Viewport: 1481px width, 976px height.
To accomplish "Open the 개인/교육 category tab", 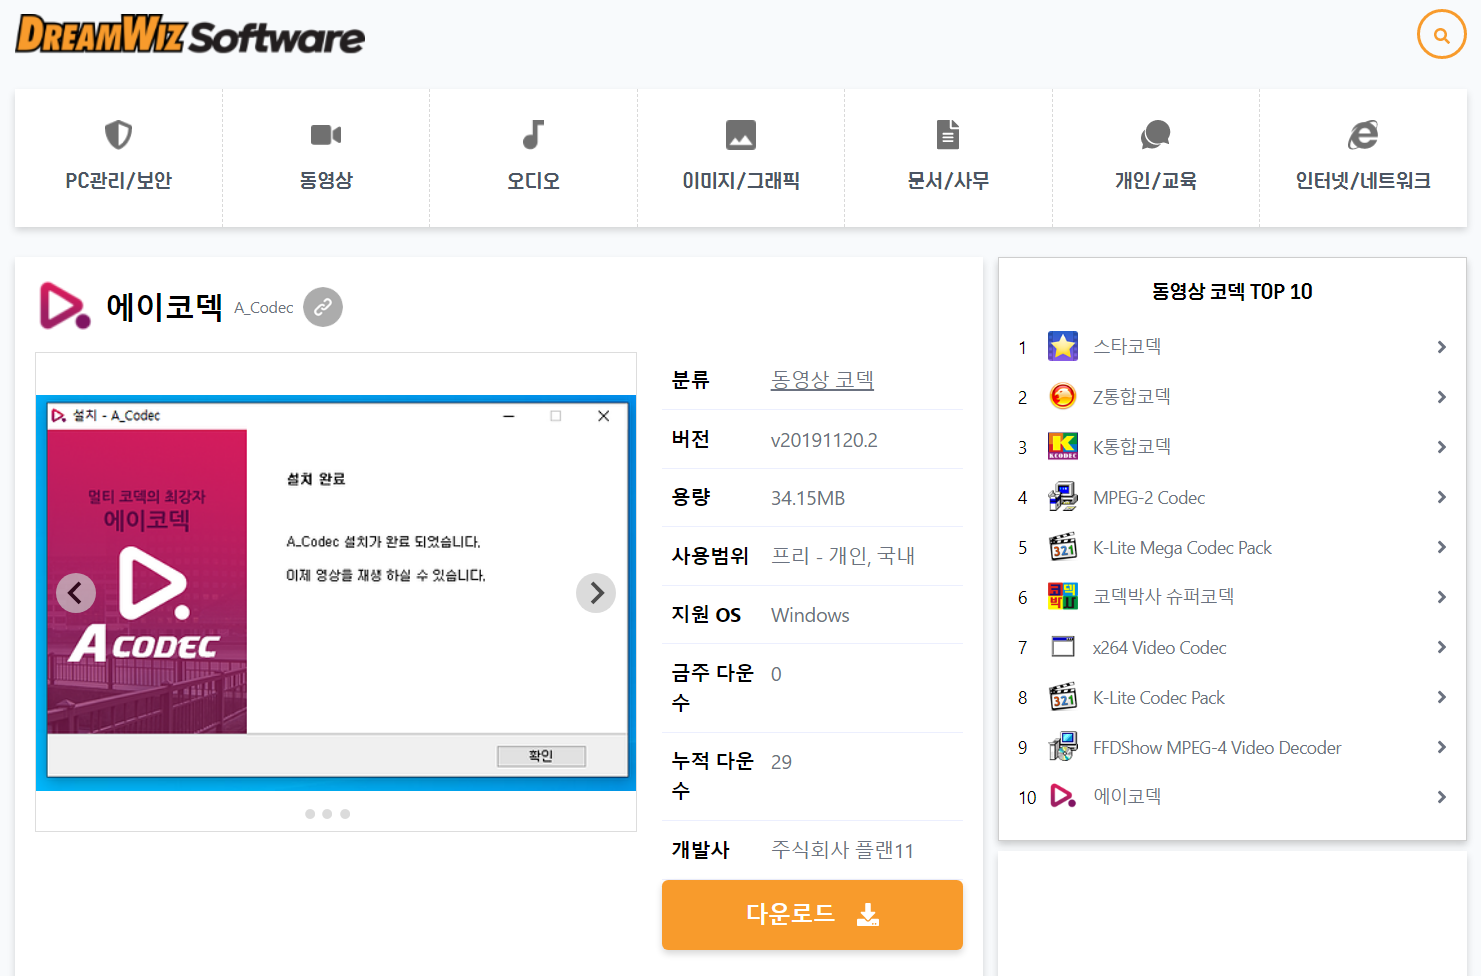I will (x=1155, y=158).
